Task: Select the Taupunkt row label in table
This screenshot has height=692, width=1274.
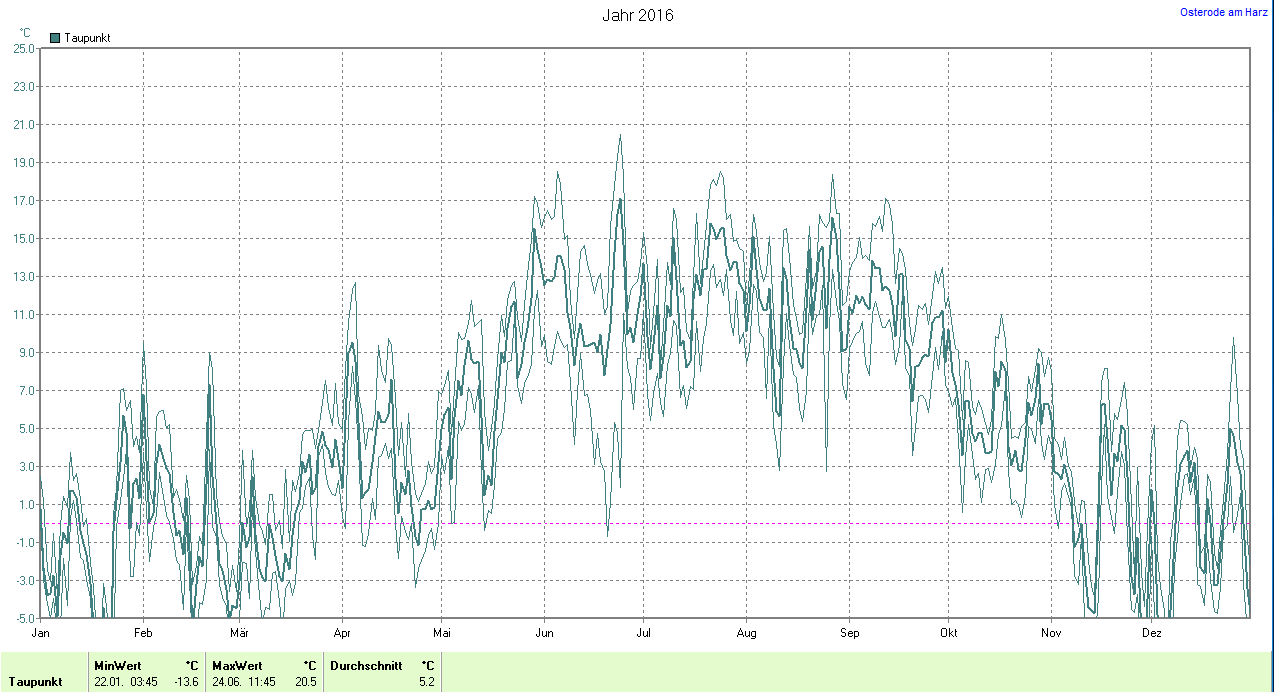Action: click(x=36, y=682)
